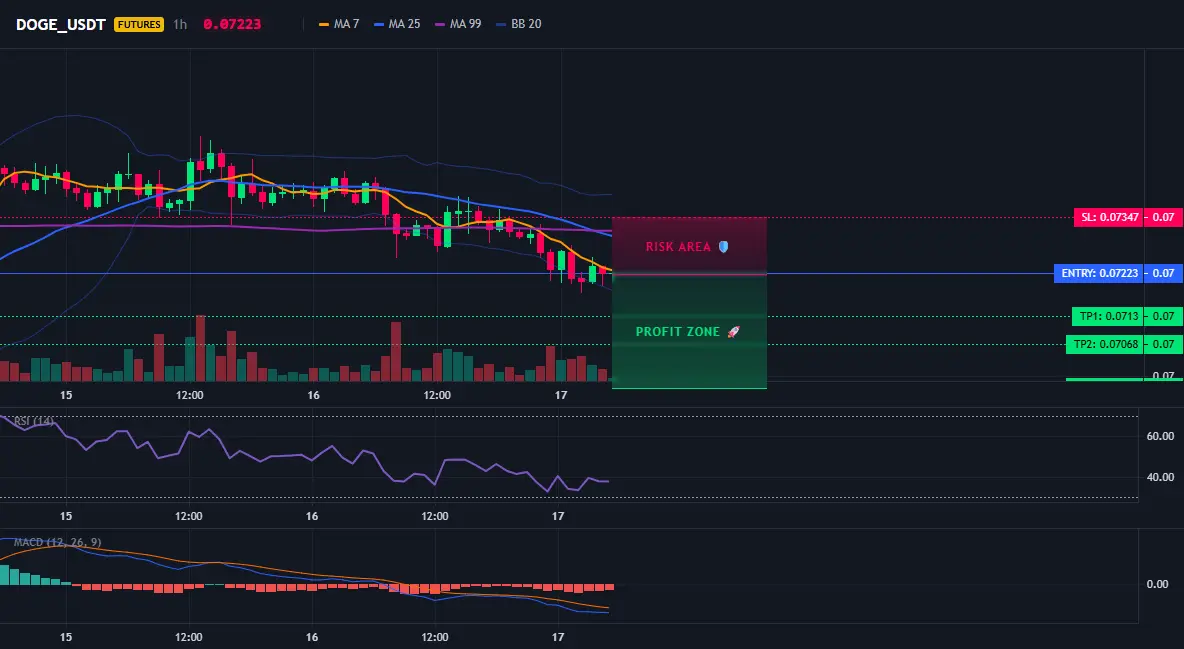Open the DOGE_USDT symbol selector
The height and width of the screenshot is (649, 1184).
click(x=60, y=24)
